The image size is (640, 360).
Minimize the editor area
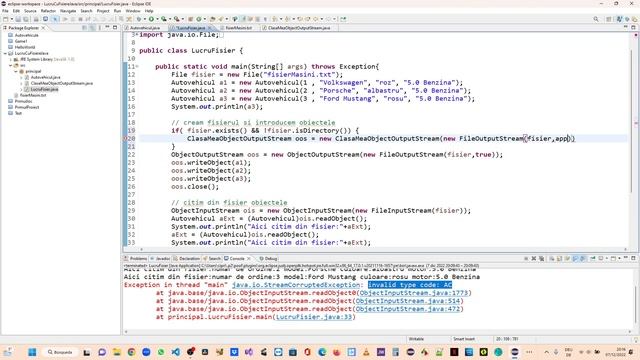coord(626,28)
